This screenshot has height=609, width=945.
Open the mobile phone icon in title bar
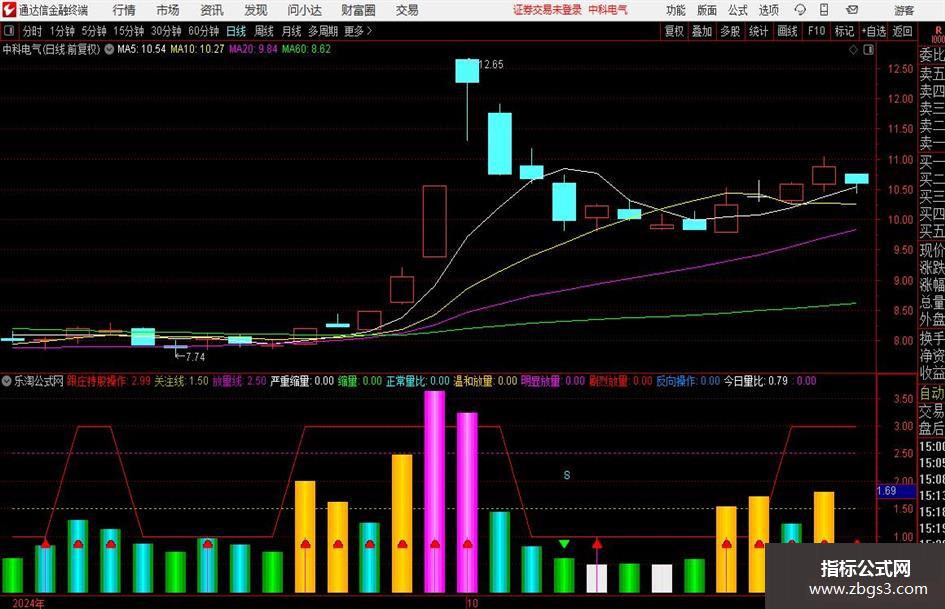click(824, 10)
